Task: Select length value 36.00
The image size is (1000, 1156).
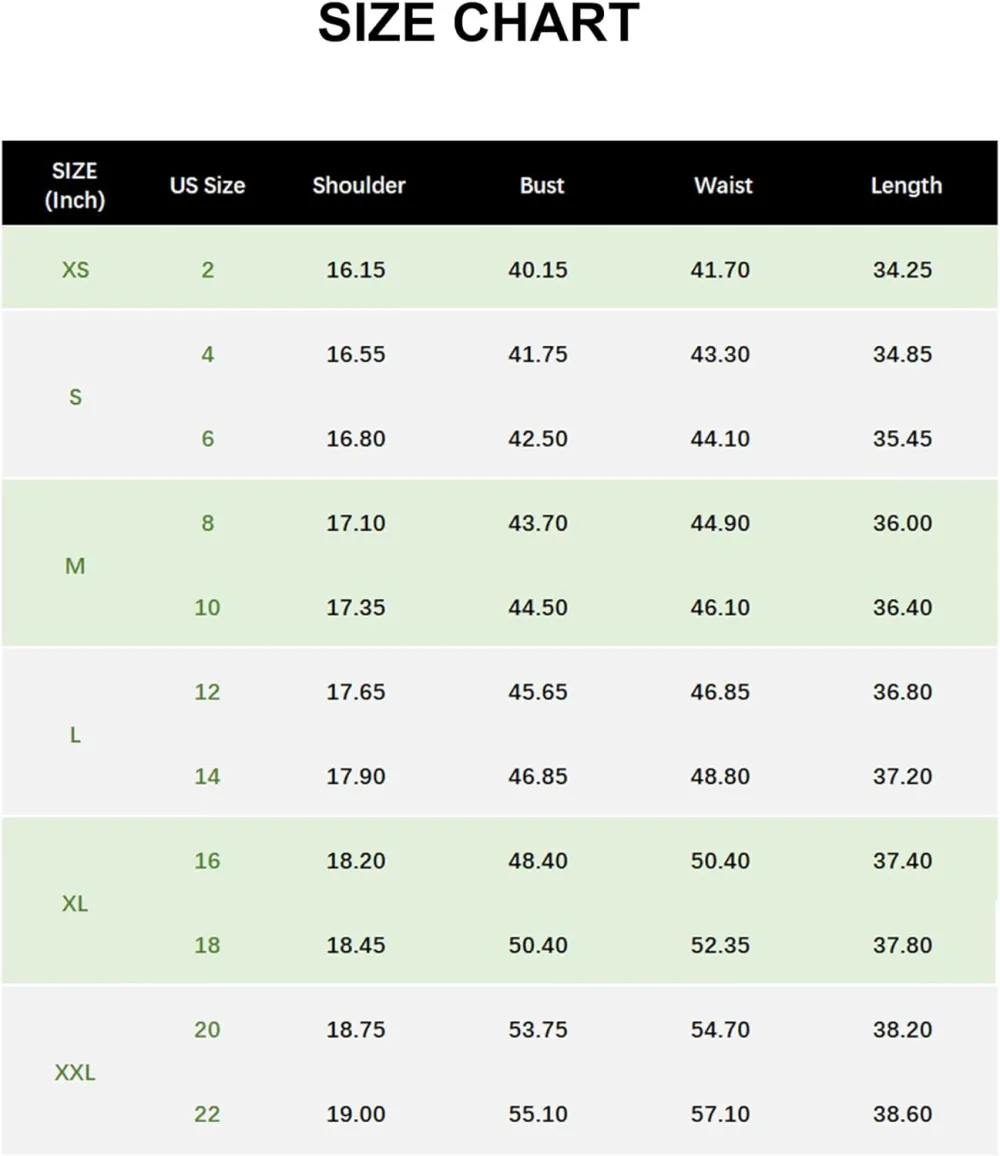Action: tap(902, 523)
